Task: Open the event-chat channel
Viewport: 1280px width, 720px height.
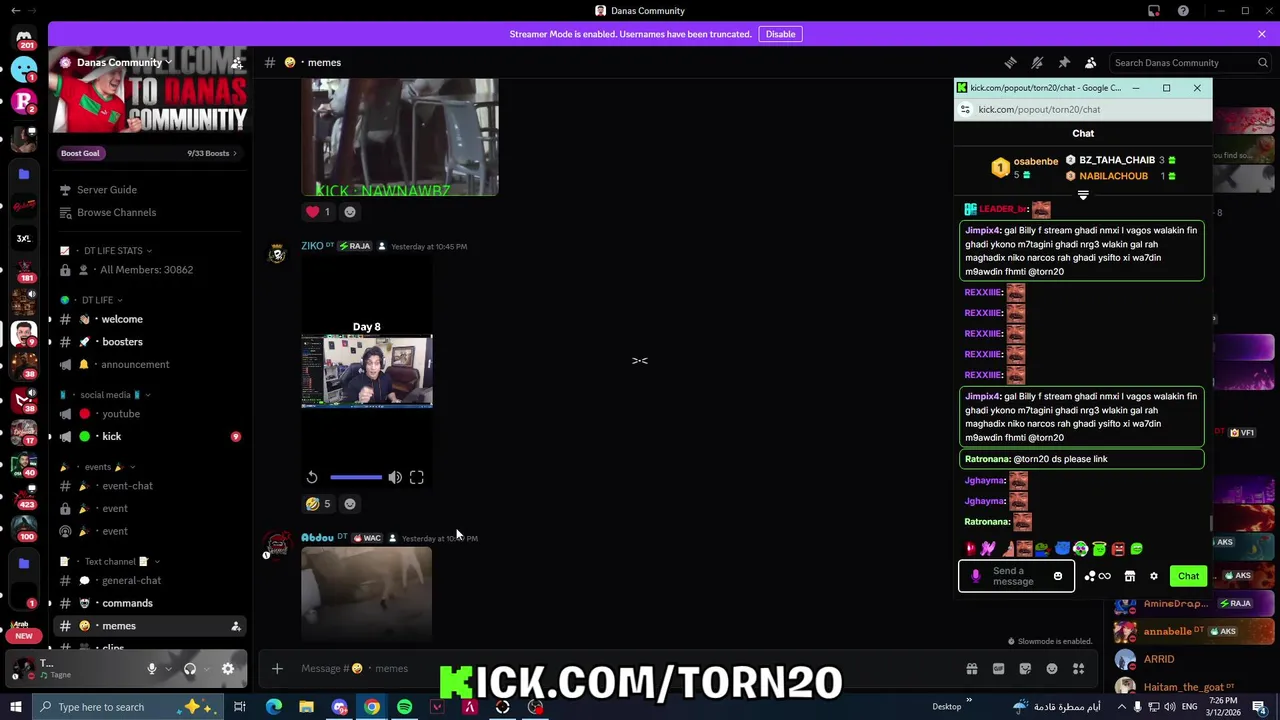Action: [127, 486]
